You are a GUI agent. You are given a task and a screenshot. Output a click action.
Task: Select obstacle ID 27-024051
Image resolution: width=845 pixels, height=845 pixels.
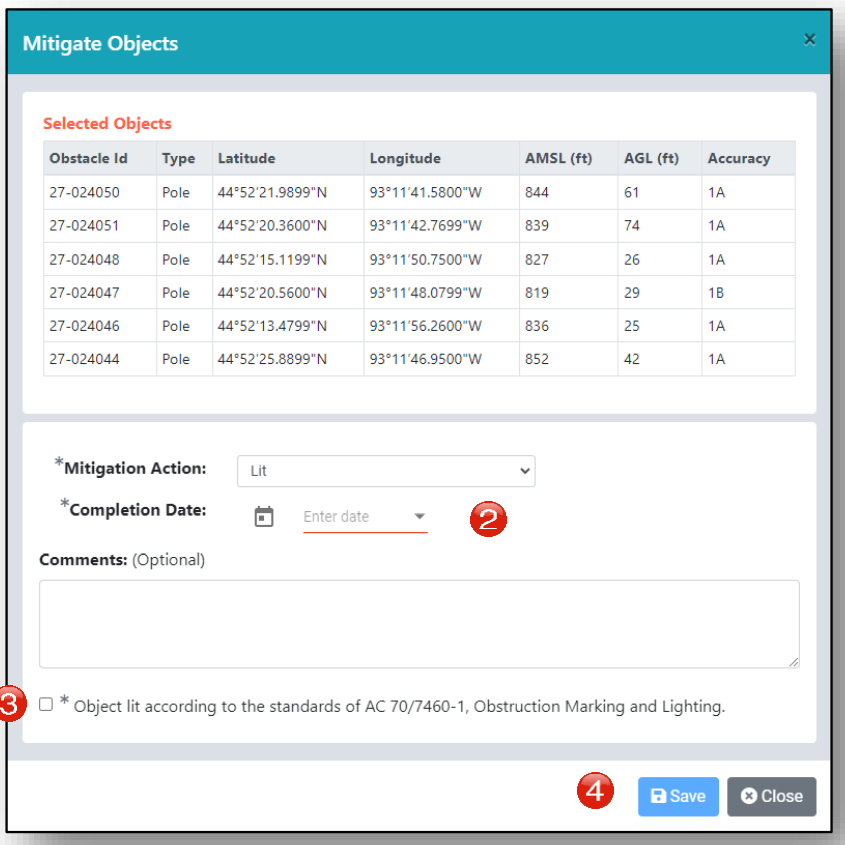tap(85, 226)
